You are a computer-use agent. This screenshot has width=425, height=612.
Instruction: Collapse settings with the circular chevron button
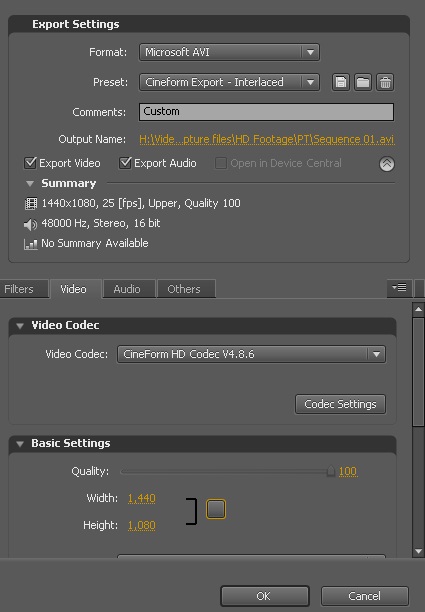(x=387, y=164)
